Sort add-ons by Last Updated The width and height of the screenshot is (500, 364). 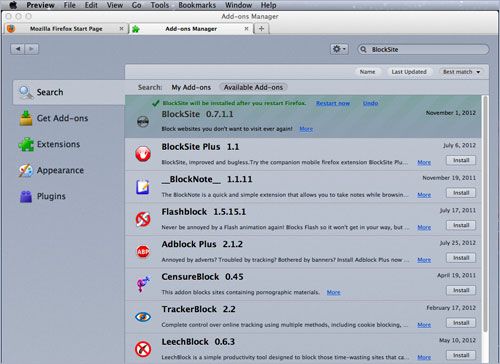pos(409,72)
